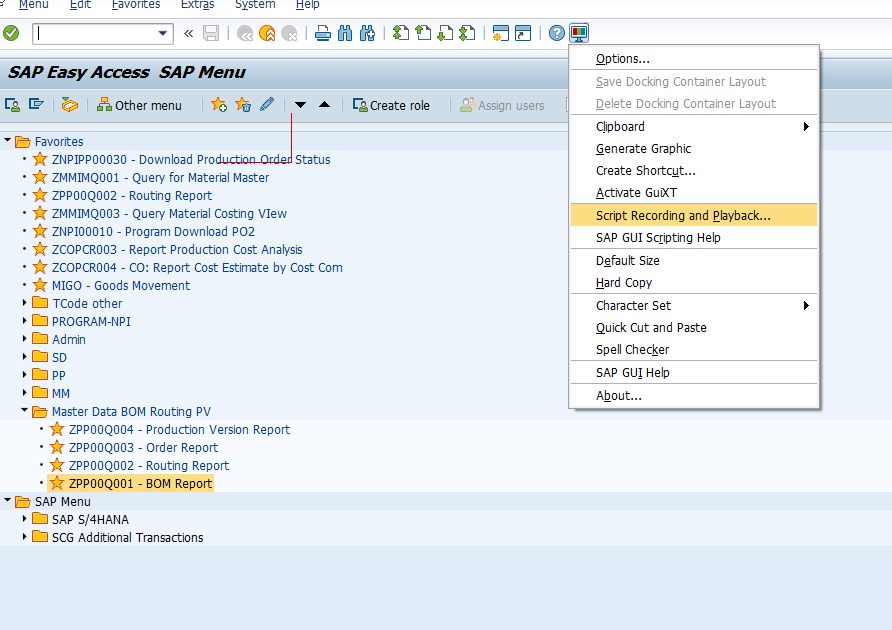Click the orange Exit icon
The height and width of the screenshot is (630, 892).
tap(267, 34)
